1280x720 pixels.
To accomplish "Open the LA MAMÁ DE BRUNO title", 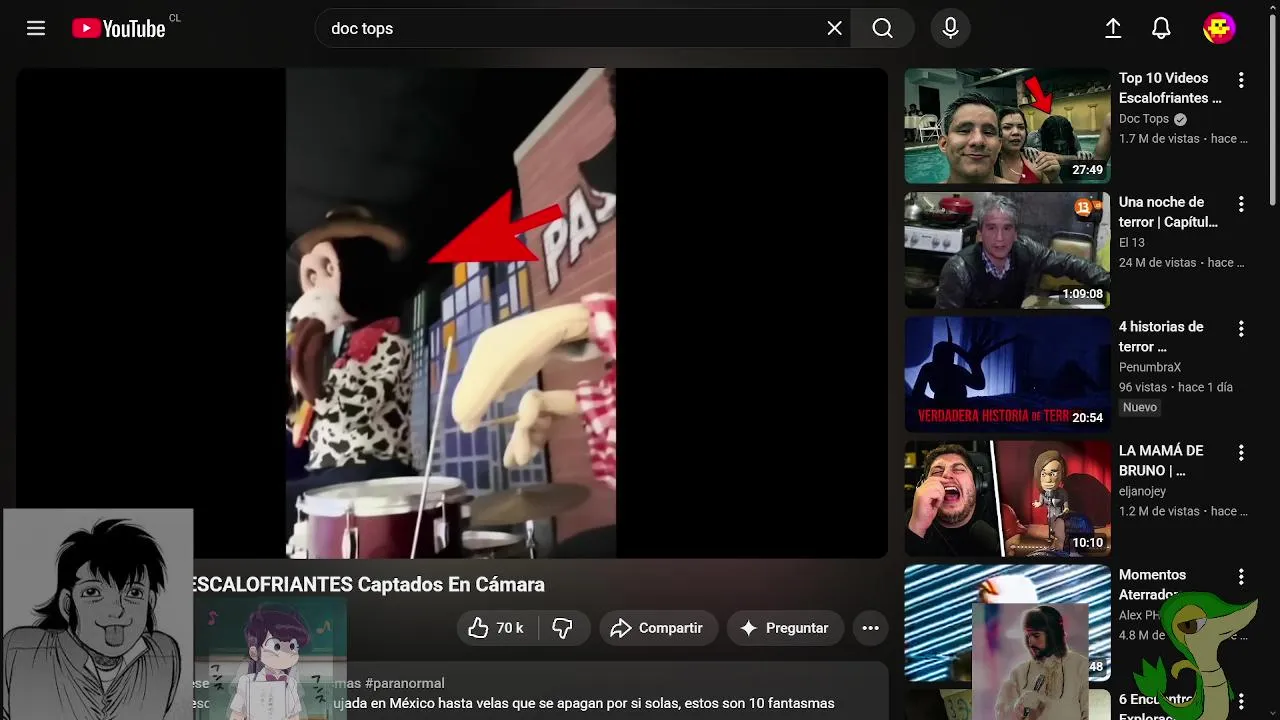I will [1161, 460].
